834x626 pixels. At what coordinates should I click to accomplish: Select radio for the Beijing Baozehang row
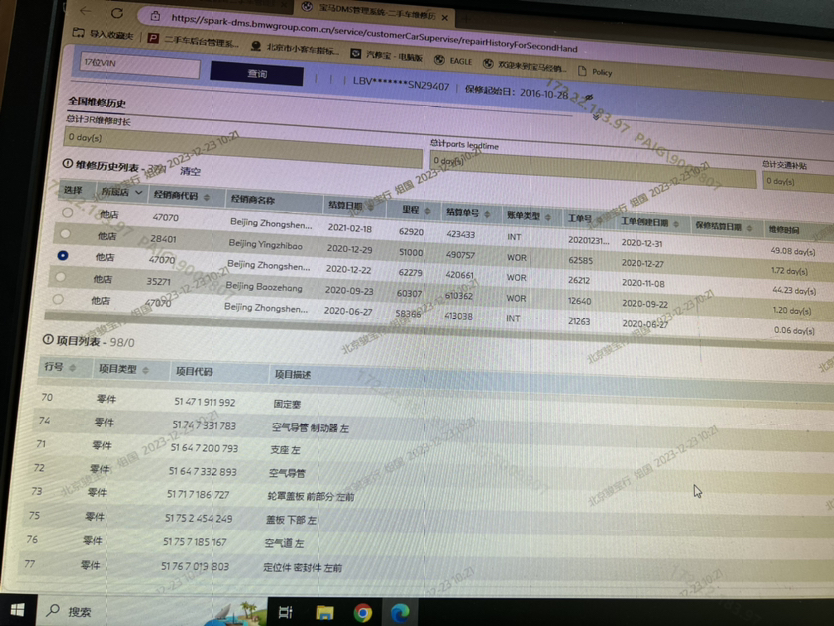tap(60, 277)
